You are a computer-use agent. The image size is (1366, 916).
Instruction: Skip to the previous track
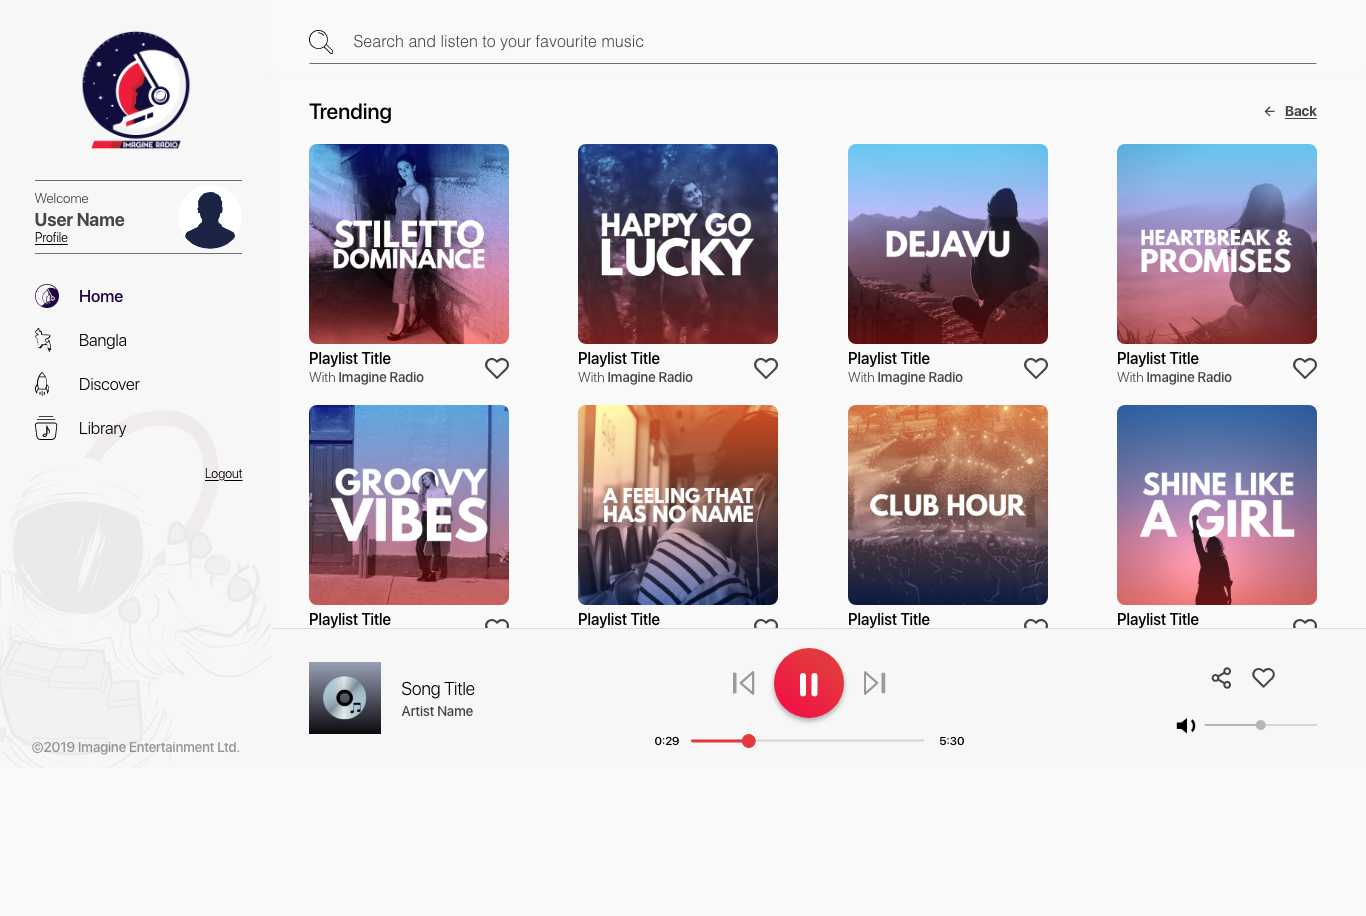(743, 683)
